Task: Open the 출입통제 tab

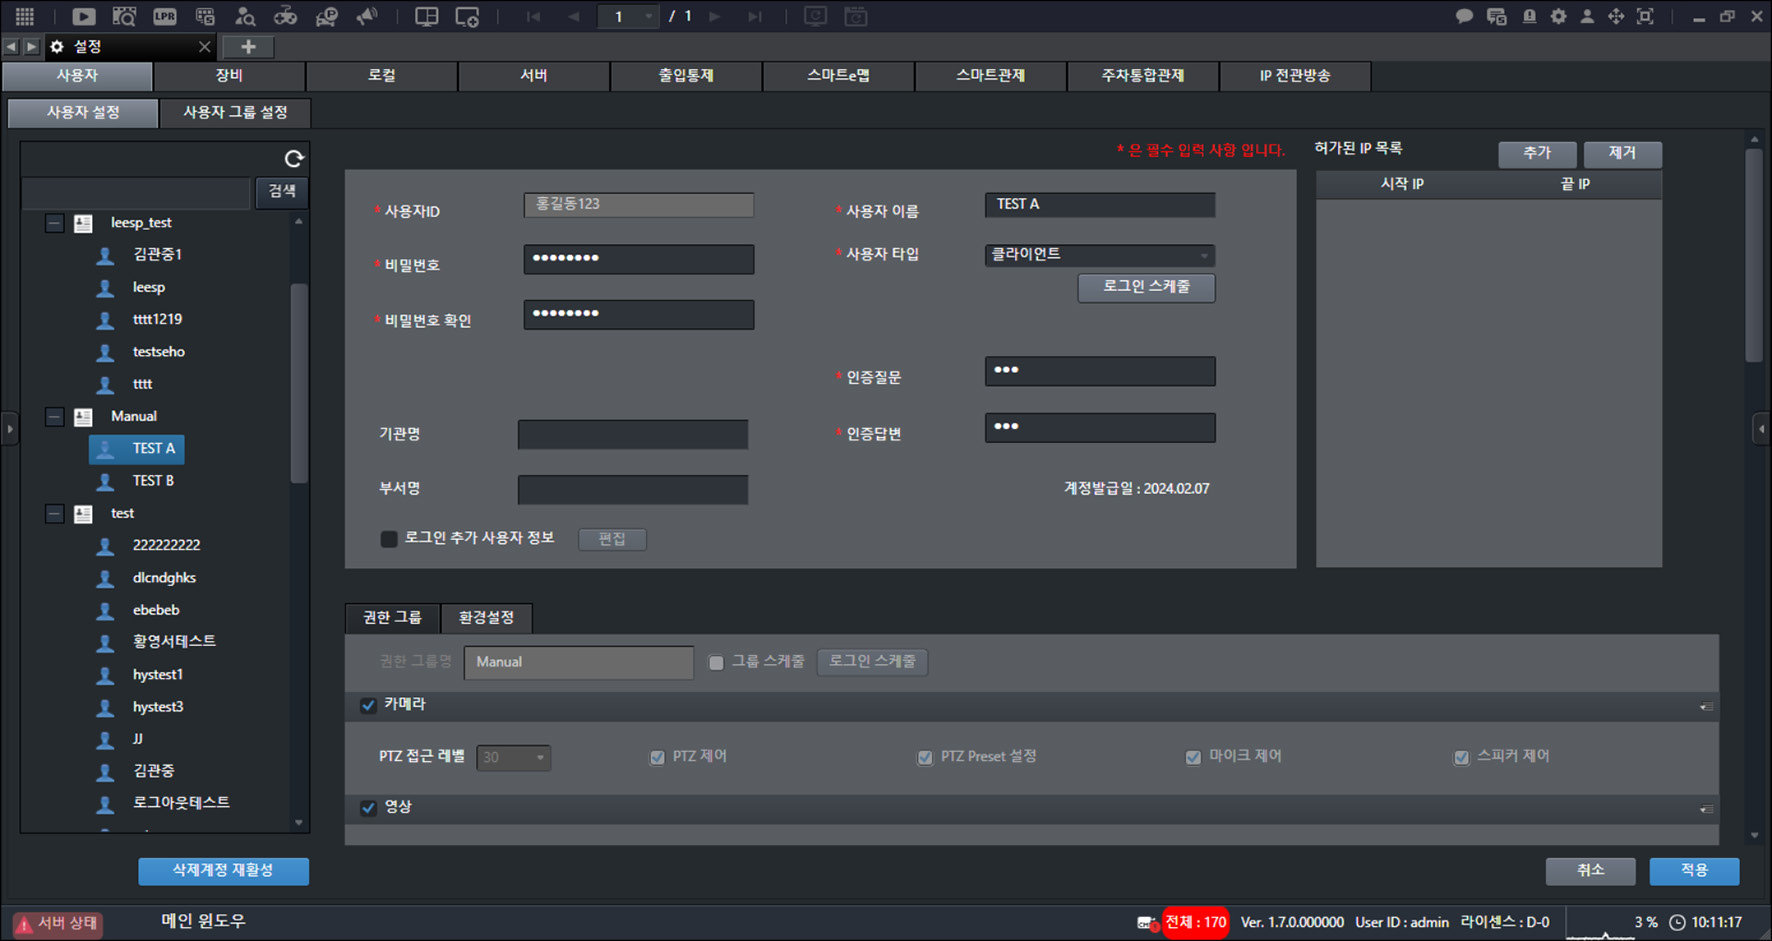Action: click(x=686, y=76)
